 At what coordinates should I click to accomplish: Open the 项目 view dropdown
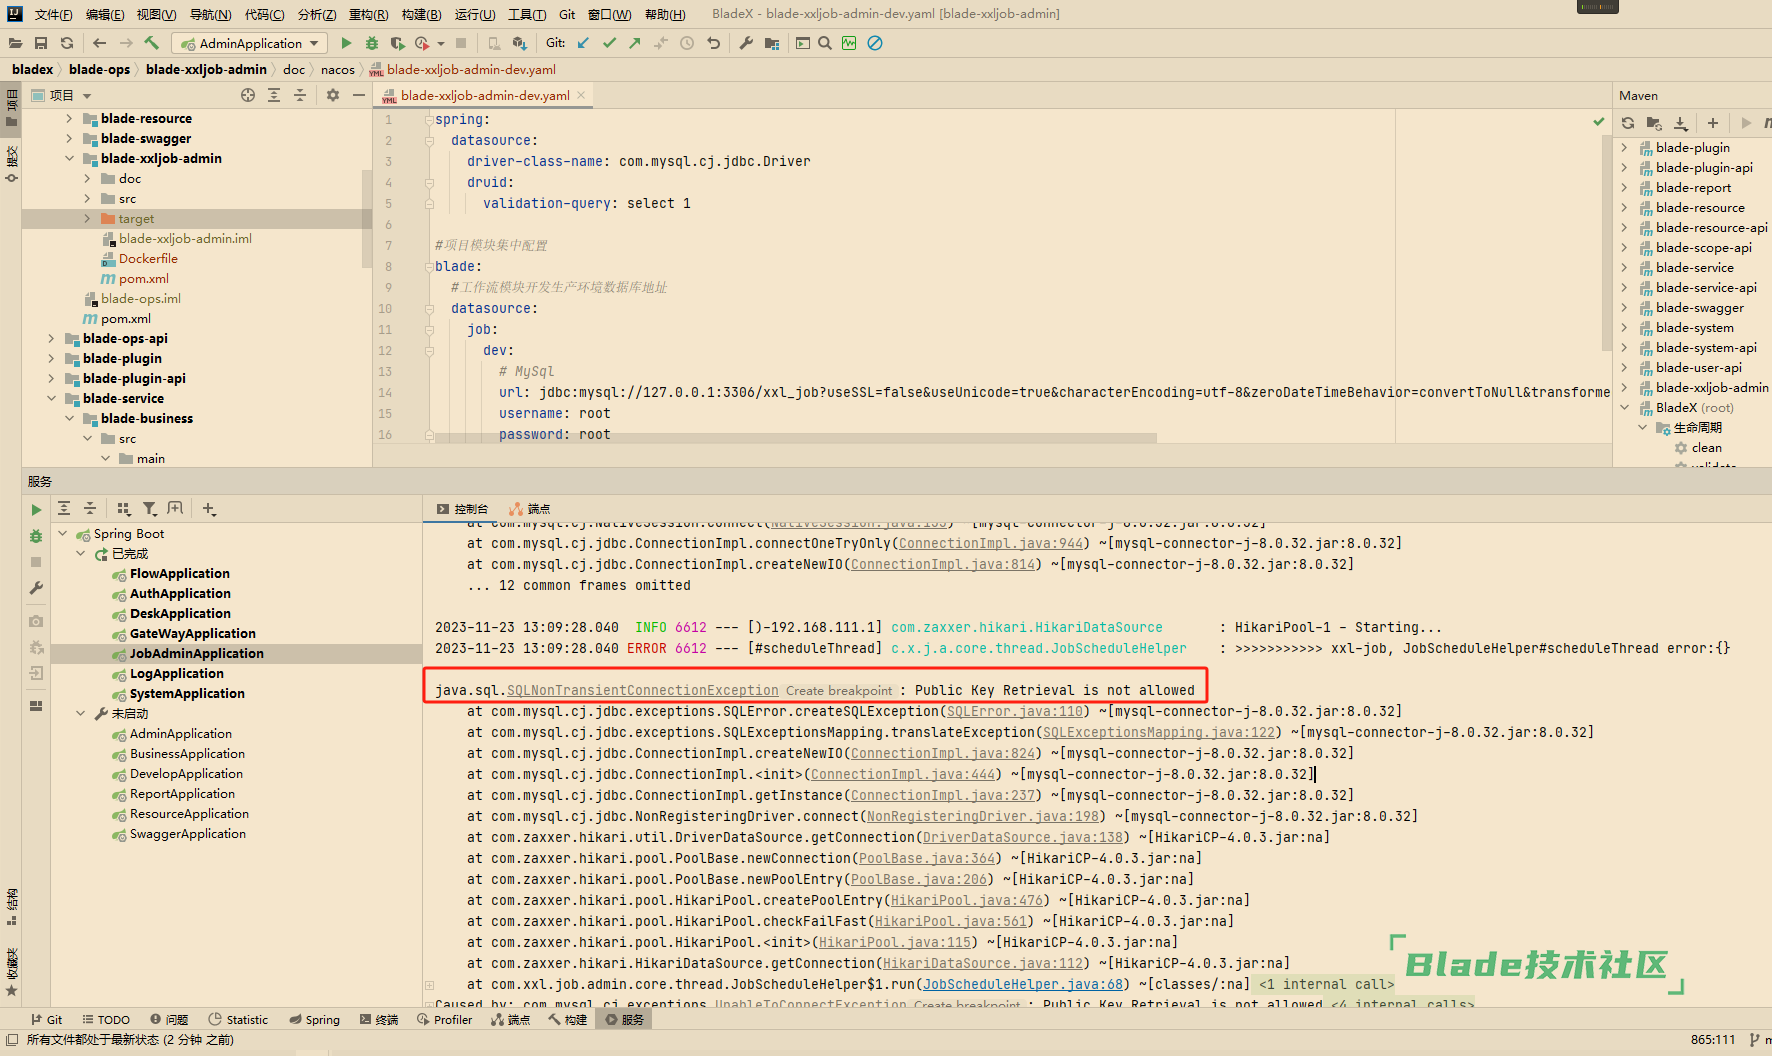[x=70, y=95]
